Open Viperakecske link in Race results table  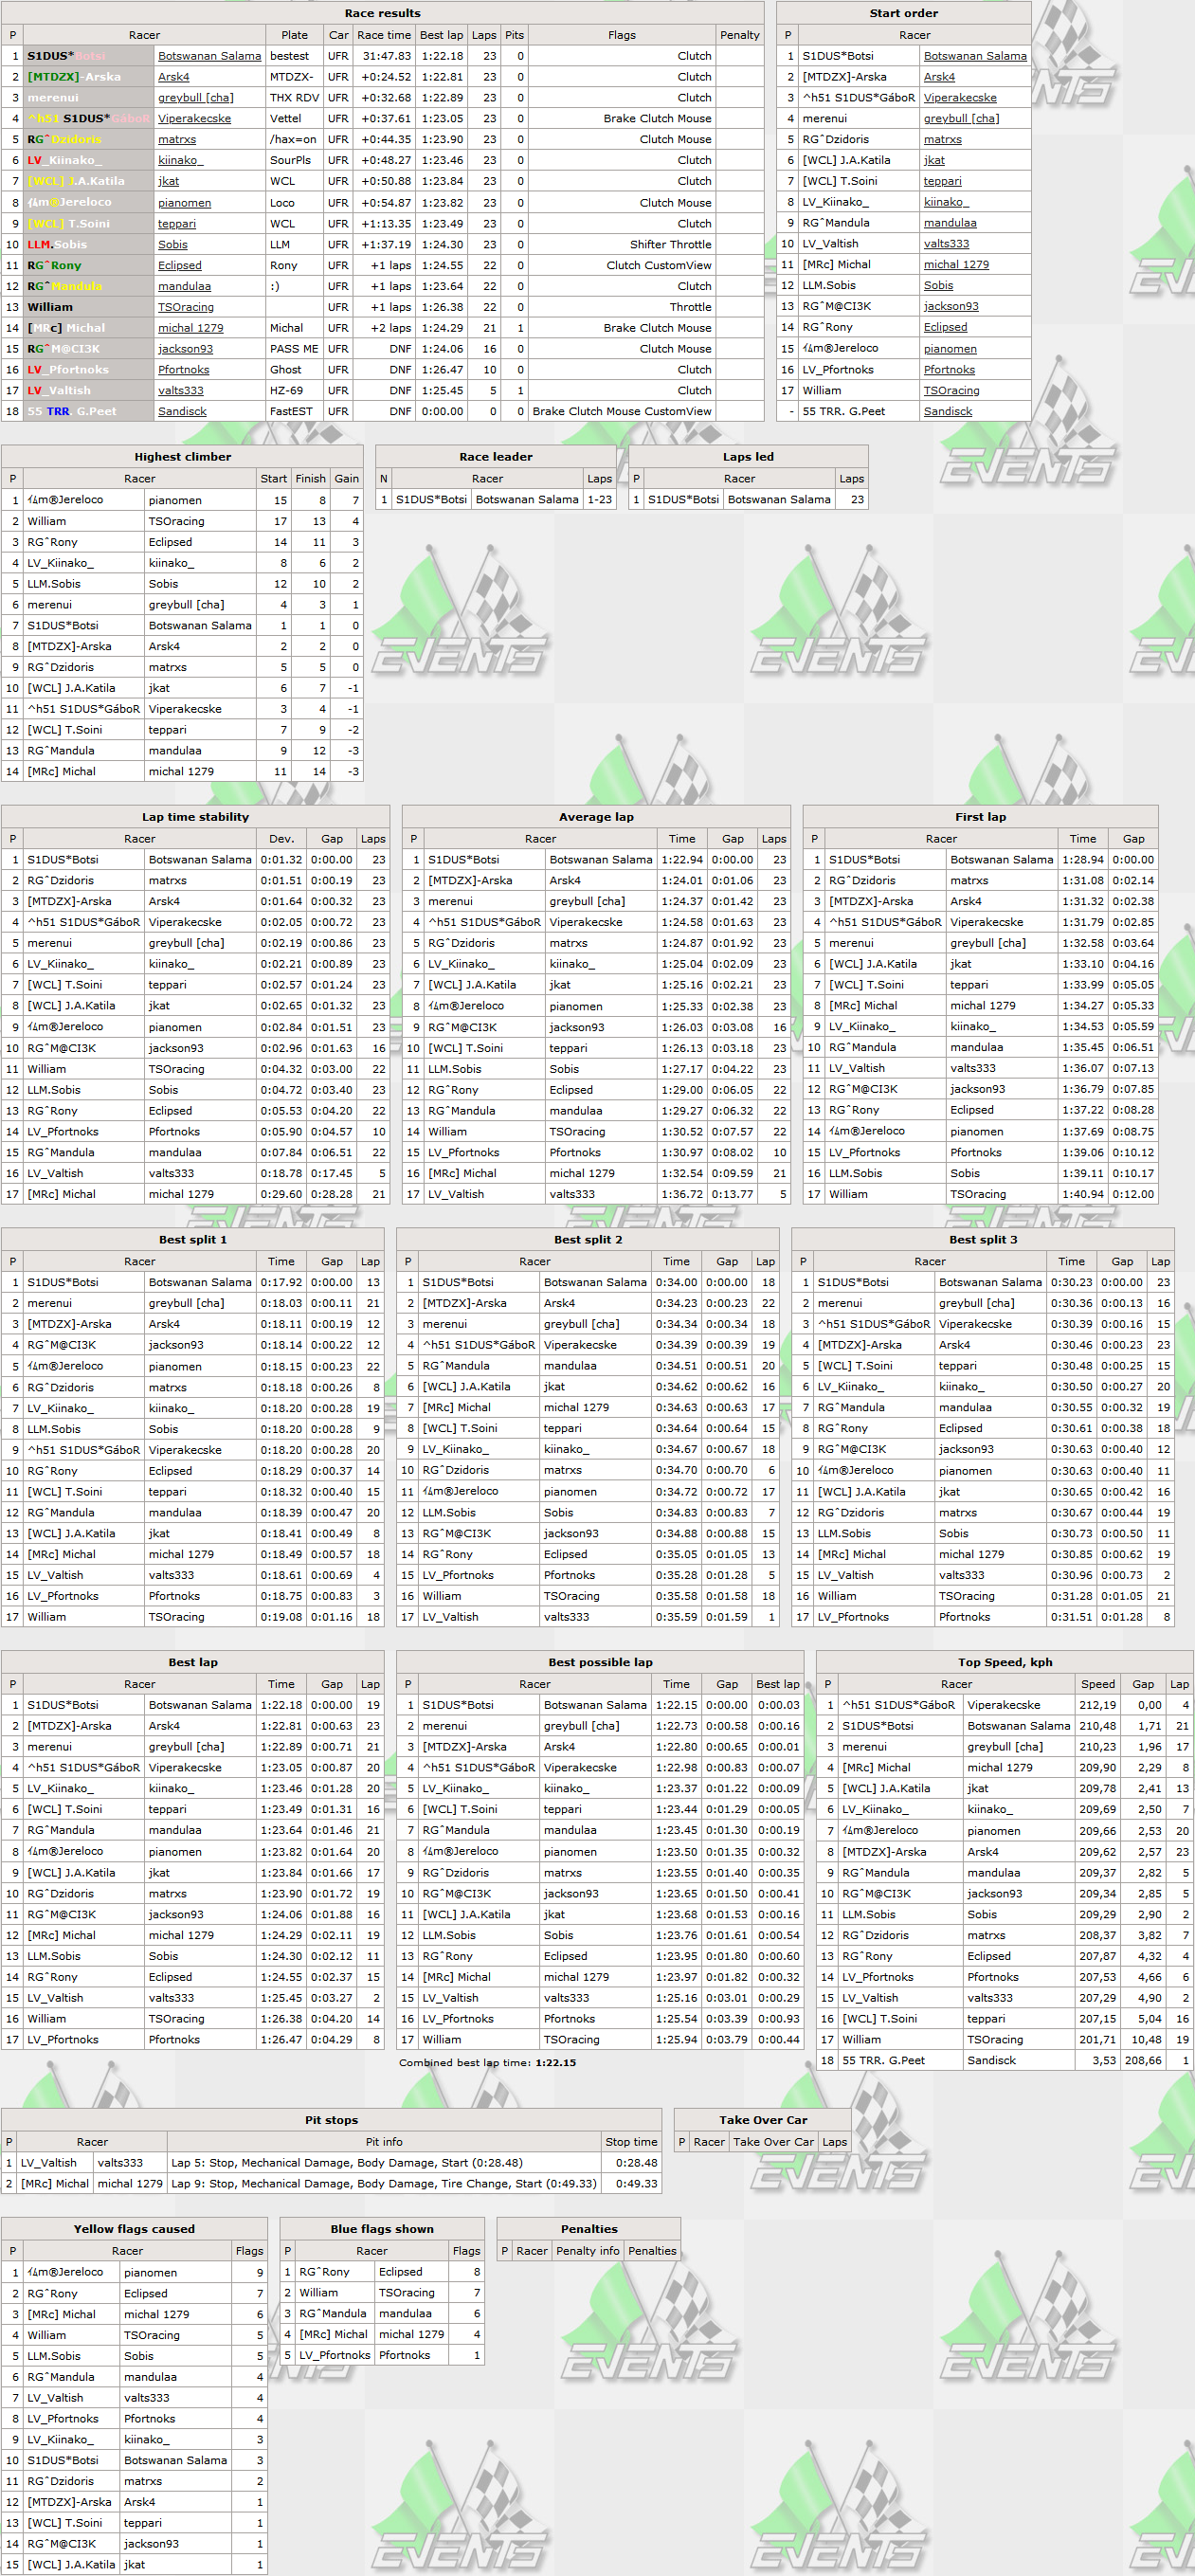pos(194,119)
